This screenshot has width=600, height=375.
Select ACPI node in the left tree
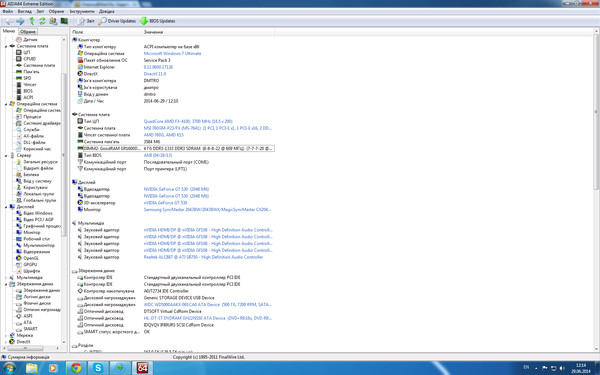[28, 98]
